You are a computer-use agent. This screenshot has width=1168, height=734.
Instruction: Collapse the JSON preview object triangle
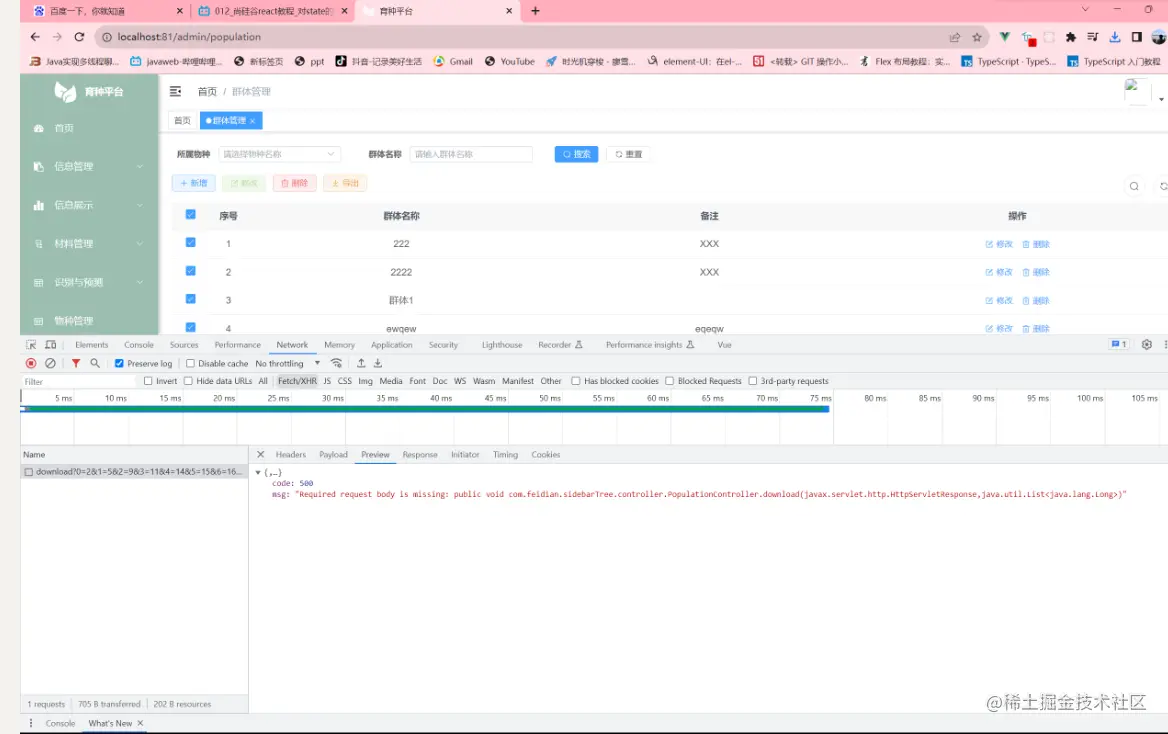258,472
